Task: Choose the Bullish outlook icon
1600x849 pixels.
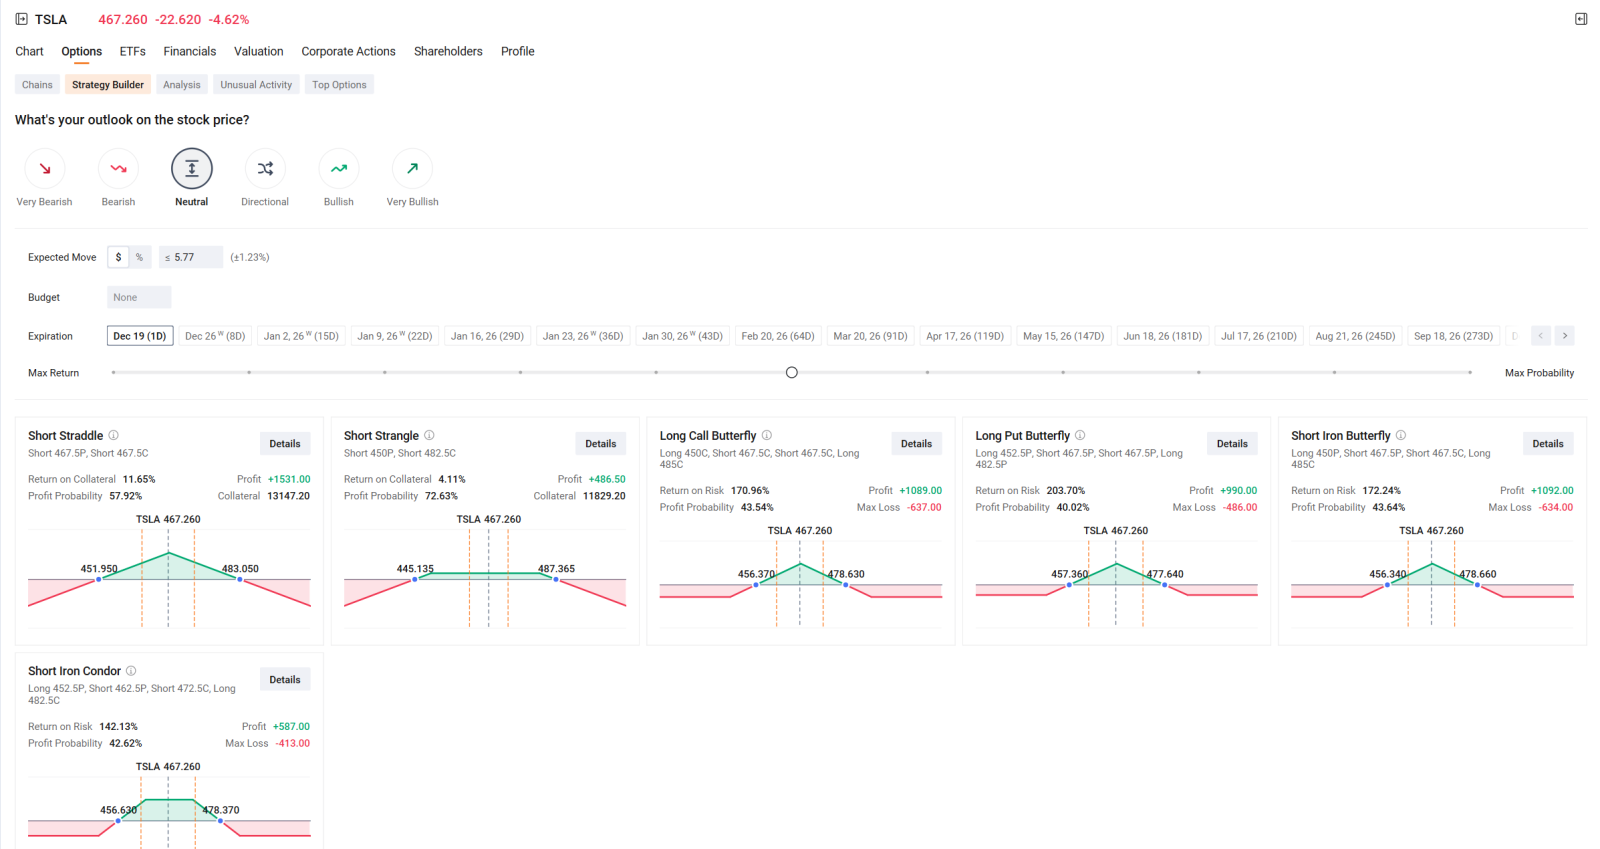Action: click(339, 169)
